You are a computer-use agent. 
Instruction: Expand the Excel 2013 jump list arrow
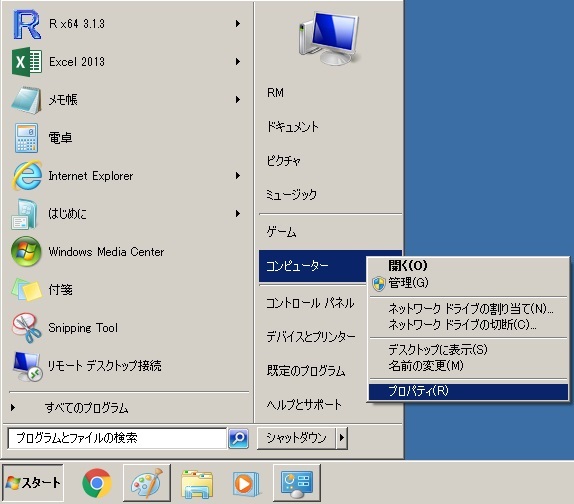pyautogui.click(x=238, y=61)
